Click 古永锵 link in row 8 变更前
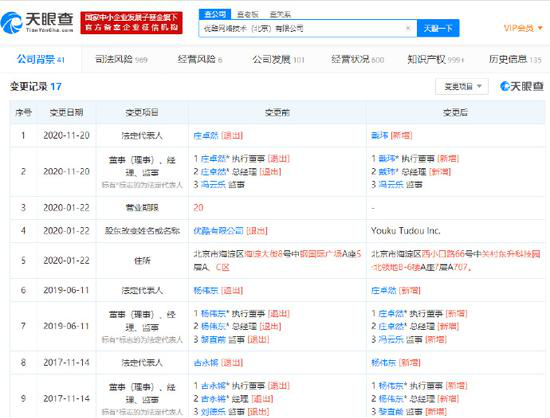Image resolution: width=550 pixels, height=418 pixels. [x=206, y=363]
